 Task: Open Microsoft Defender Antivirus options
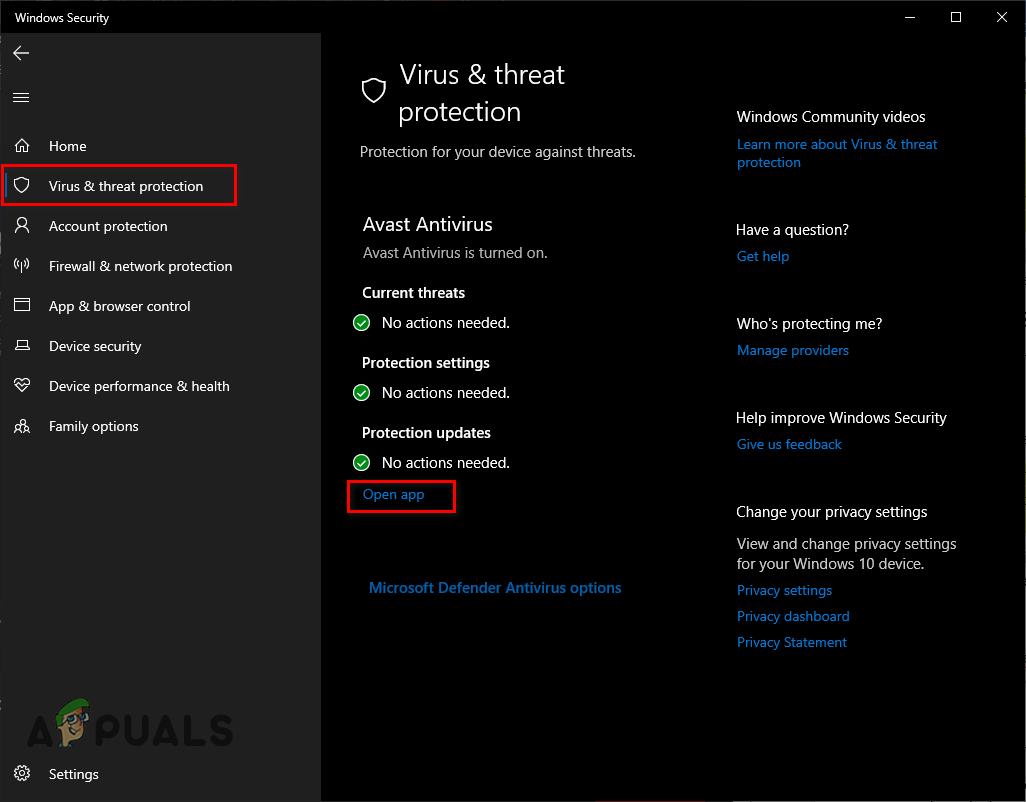click(x=495, y=588)
